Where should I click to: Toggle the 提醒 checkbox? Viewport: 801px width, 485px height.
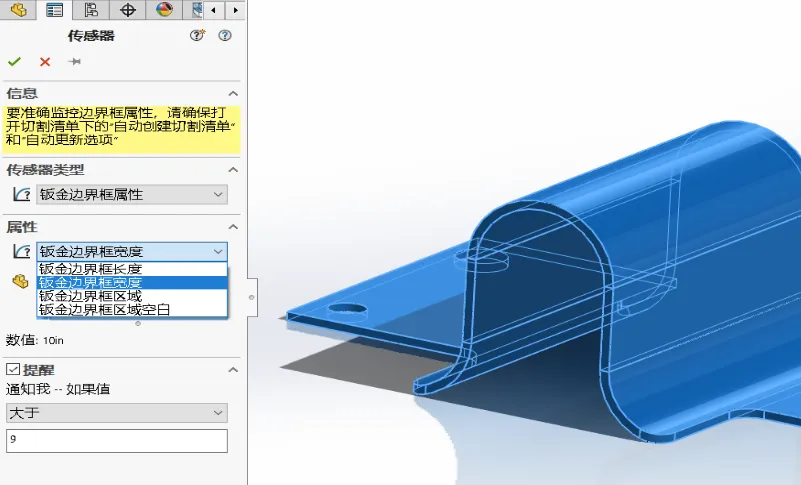13,369
